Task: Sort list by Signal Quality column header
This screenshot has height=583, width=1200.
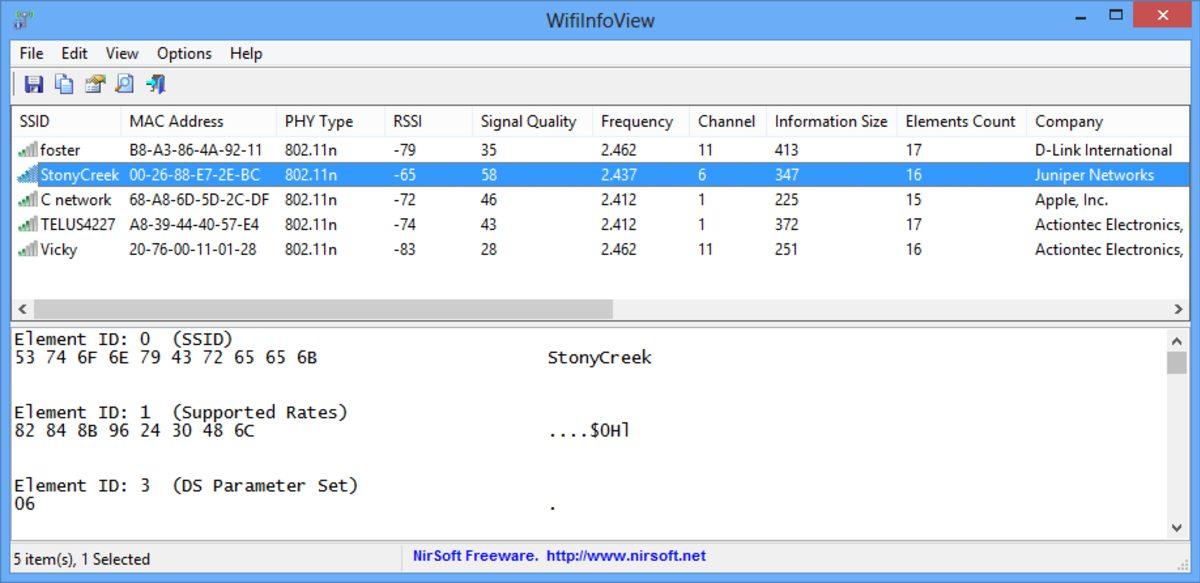Action: coord(528,122)
